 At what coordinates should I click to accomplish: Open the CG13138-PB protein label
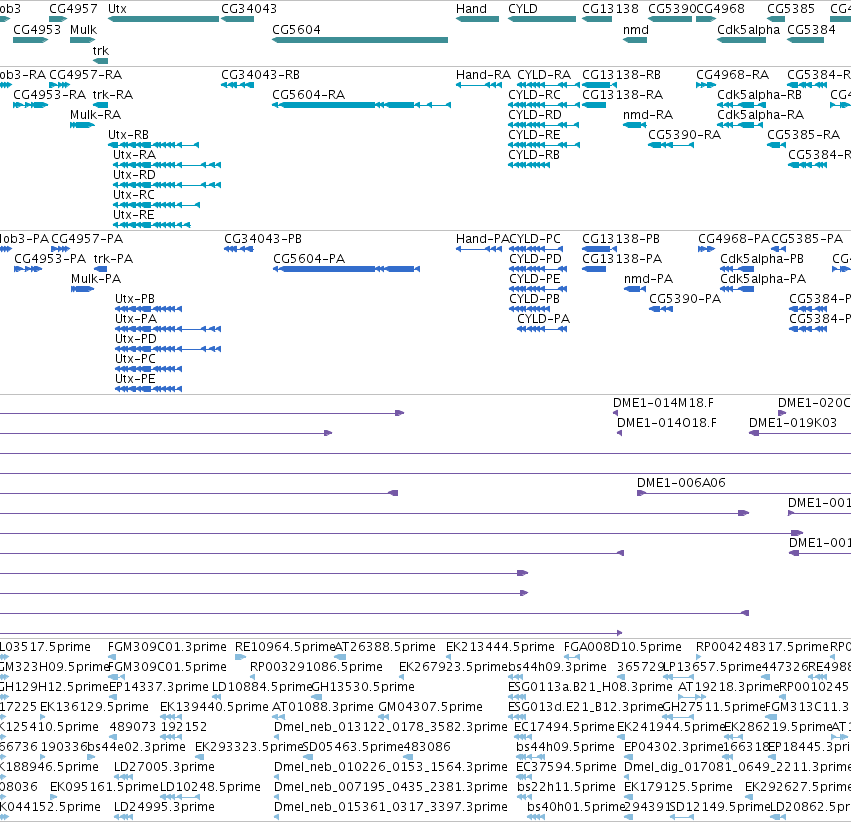pyautogui.click(x=620, y=239)
